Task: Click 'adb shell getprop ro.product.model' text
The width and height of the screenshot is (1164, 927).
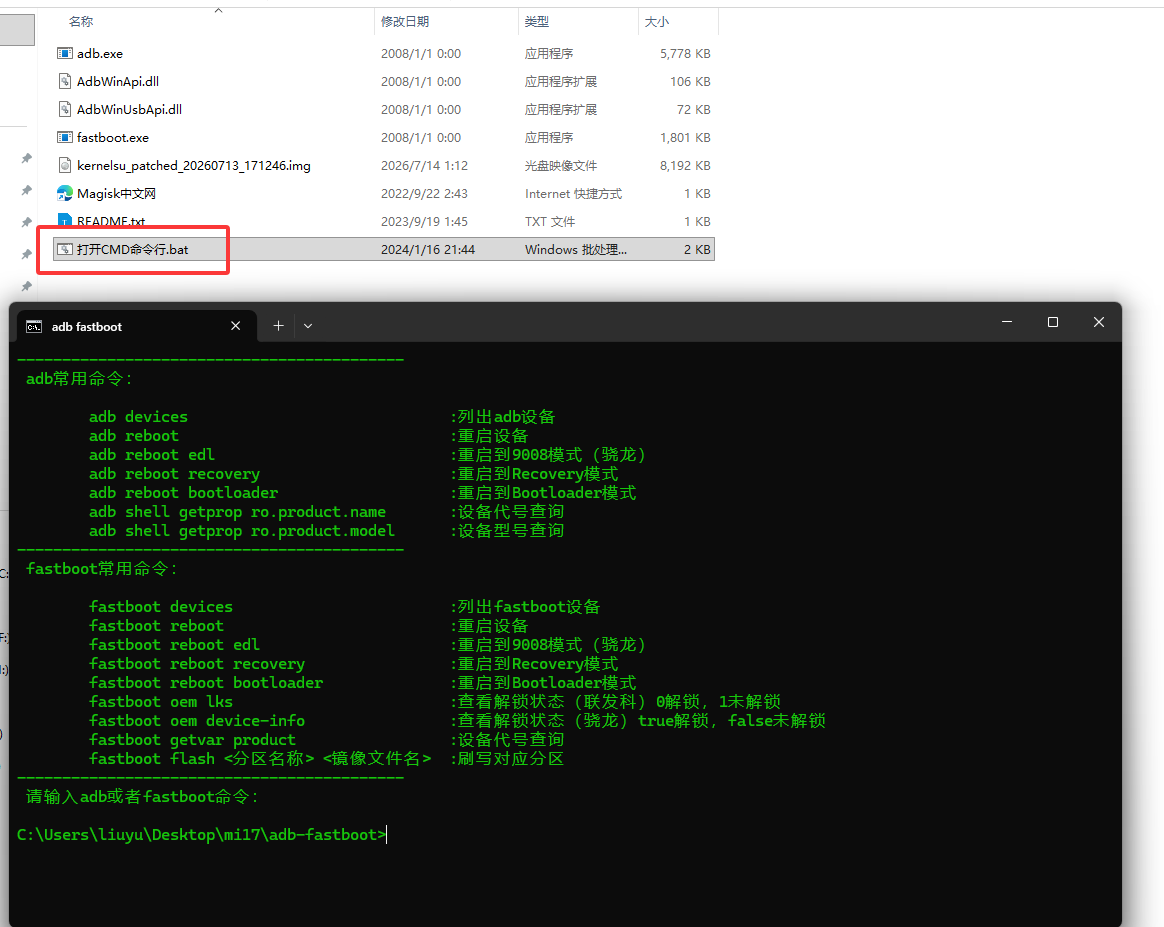Action: pos(242,531)
